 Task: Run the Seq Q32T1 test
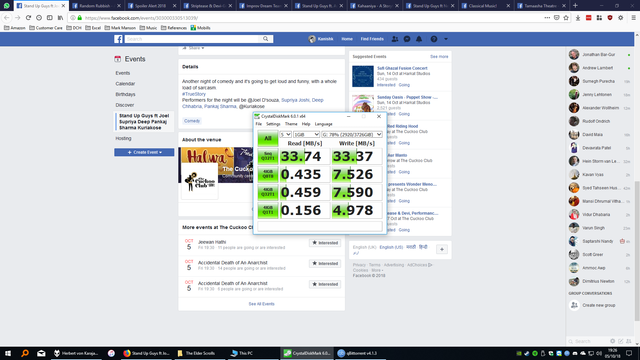268,156
